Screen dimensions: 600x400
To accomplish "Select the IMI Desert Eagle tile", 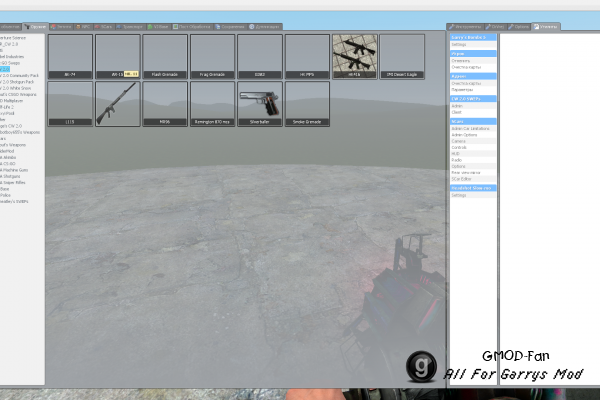I will [x=402, y=57].
